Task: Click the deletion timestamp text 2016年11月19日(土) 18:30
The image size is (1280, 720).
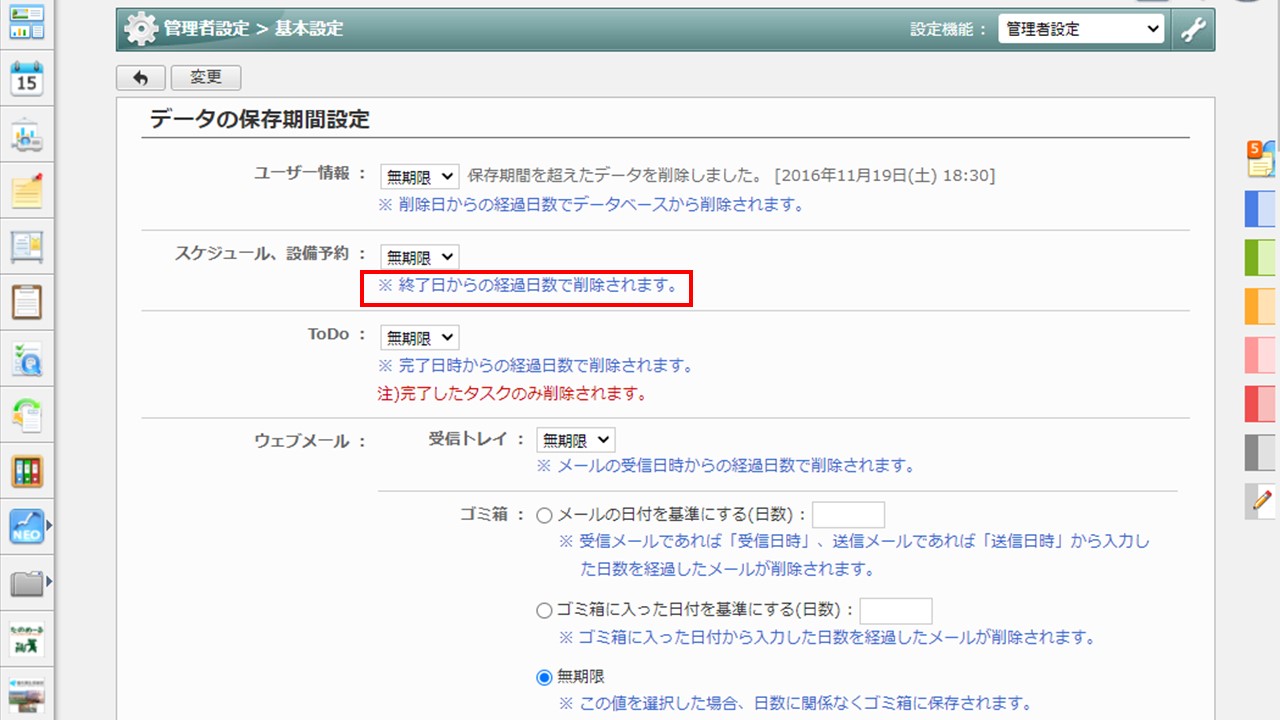Action: pos(885,176)
